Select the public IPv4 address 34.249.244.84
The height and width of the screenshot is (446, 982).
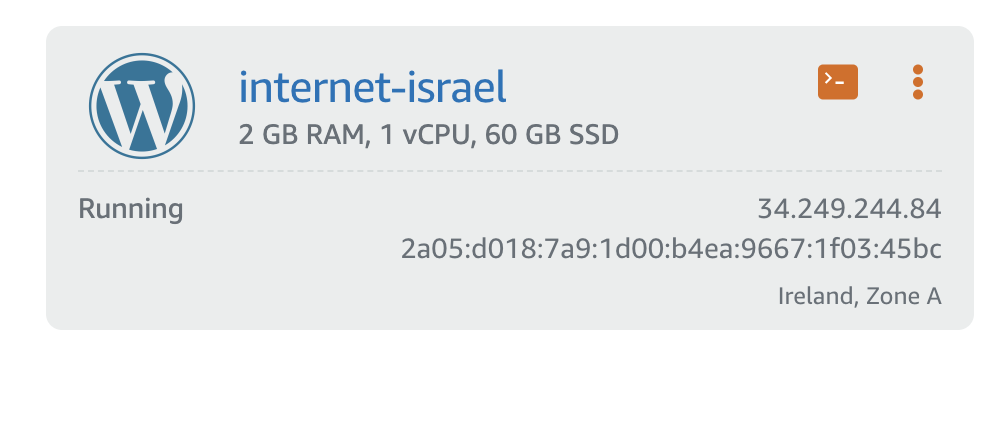tap(849, 209)
